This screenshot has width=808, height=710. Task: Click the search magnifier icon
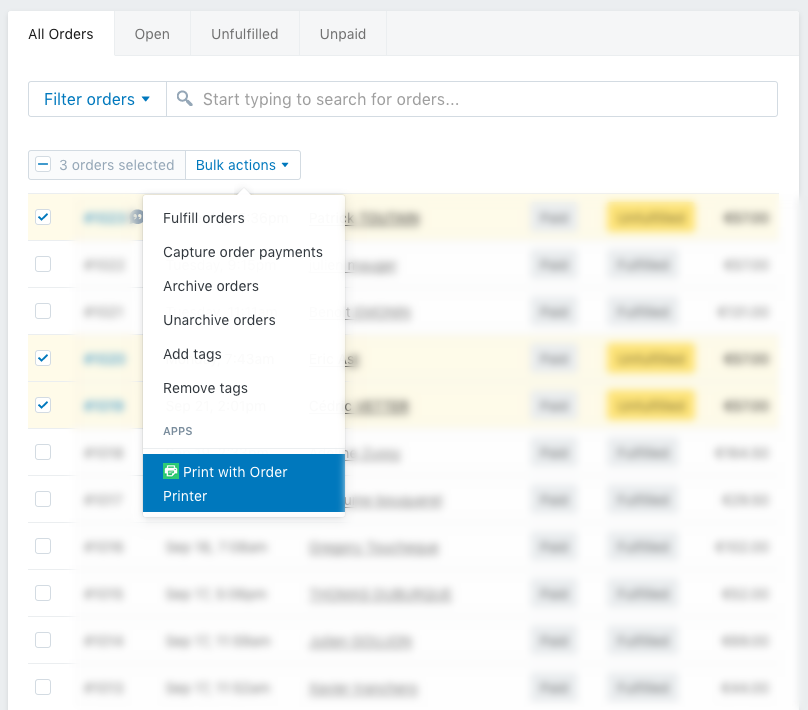(x=184, y=99)
